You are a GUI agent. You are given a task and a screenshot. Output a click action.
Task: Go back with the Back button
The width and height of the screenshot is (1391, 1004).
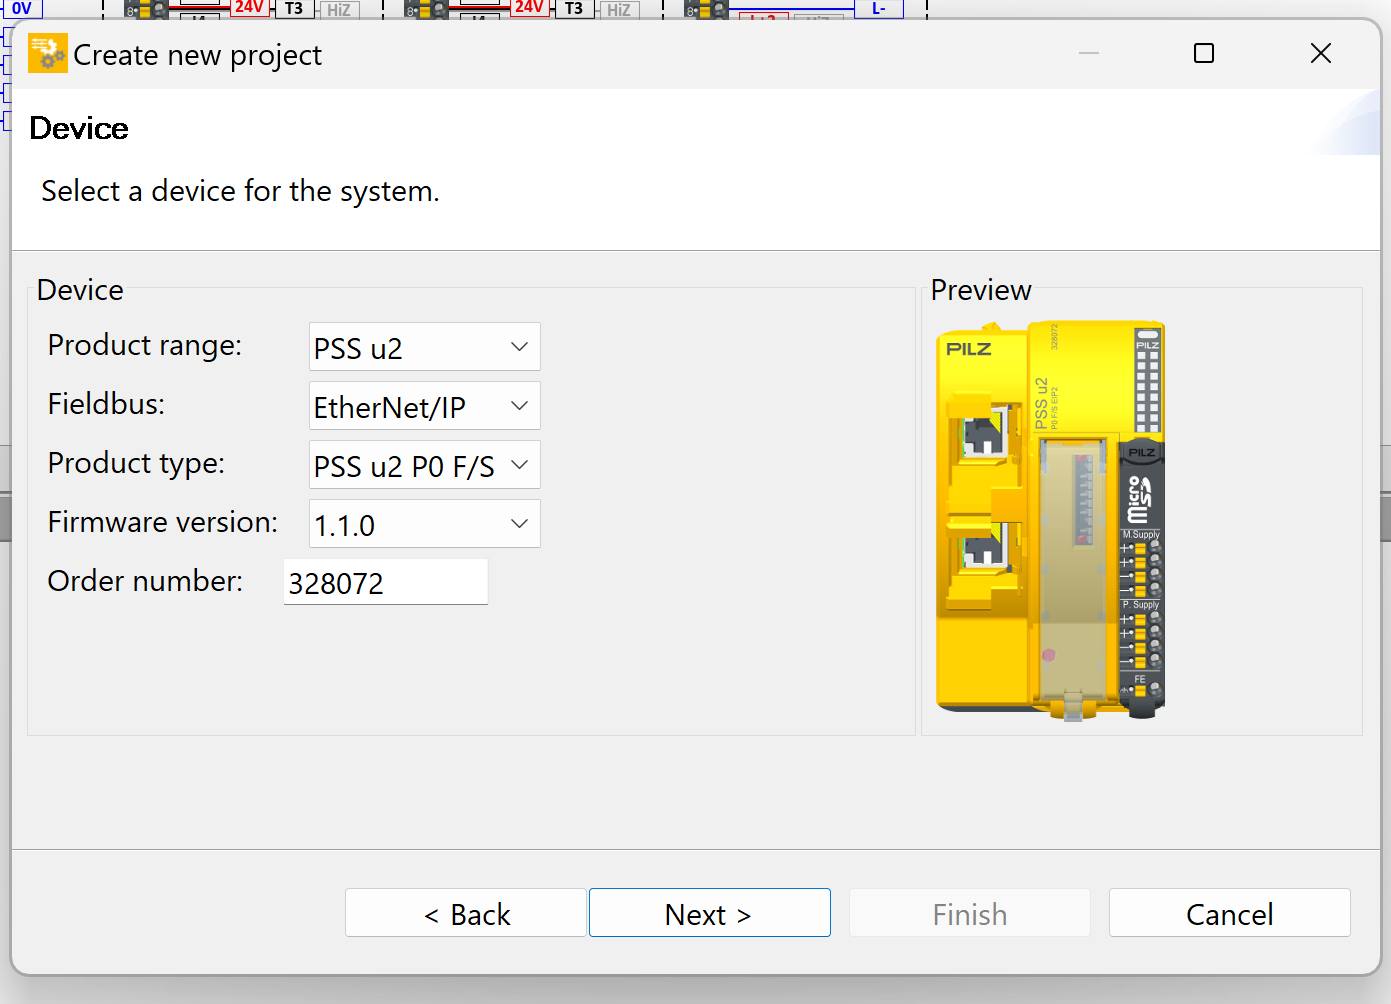(x=466, y=913)
